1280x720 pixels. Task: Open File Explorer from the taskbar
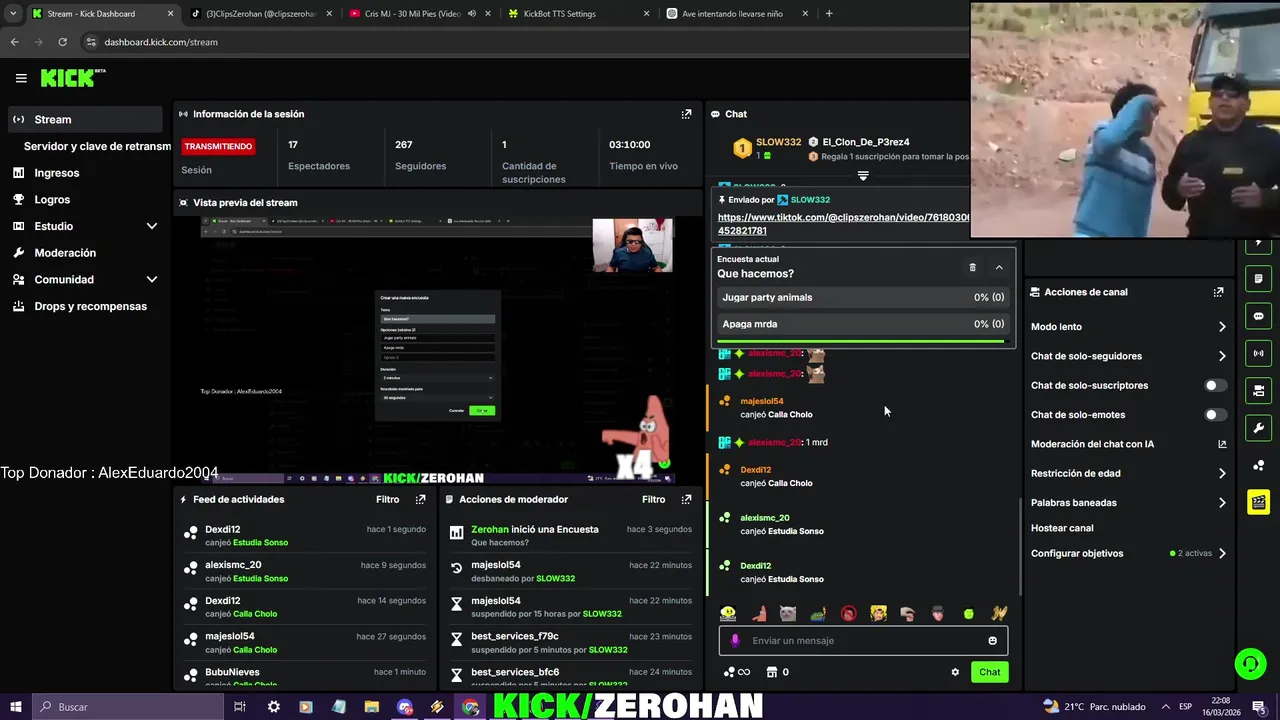[x=371, y=707]
